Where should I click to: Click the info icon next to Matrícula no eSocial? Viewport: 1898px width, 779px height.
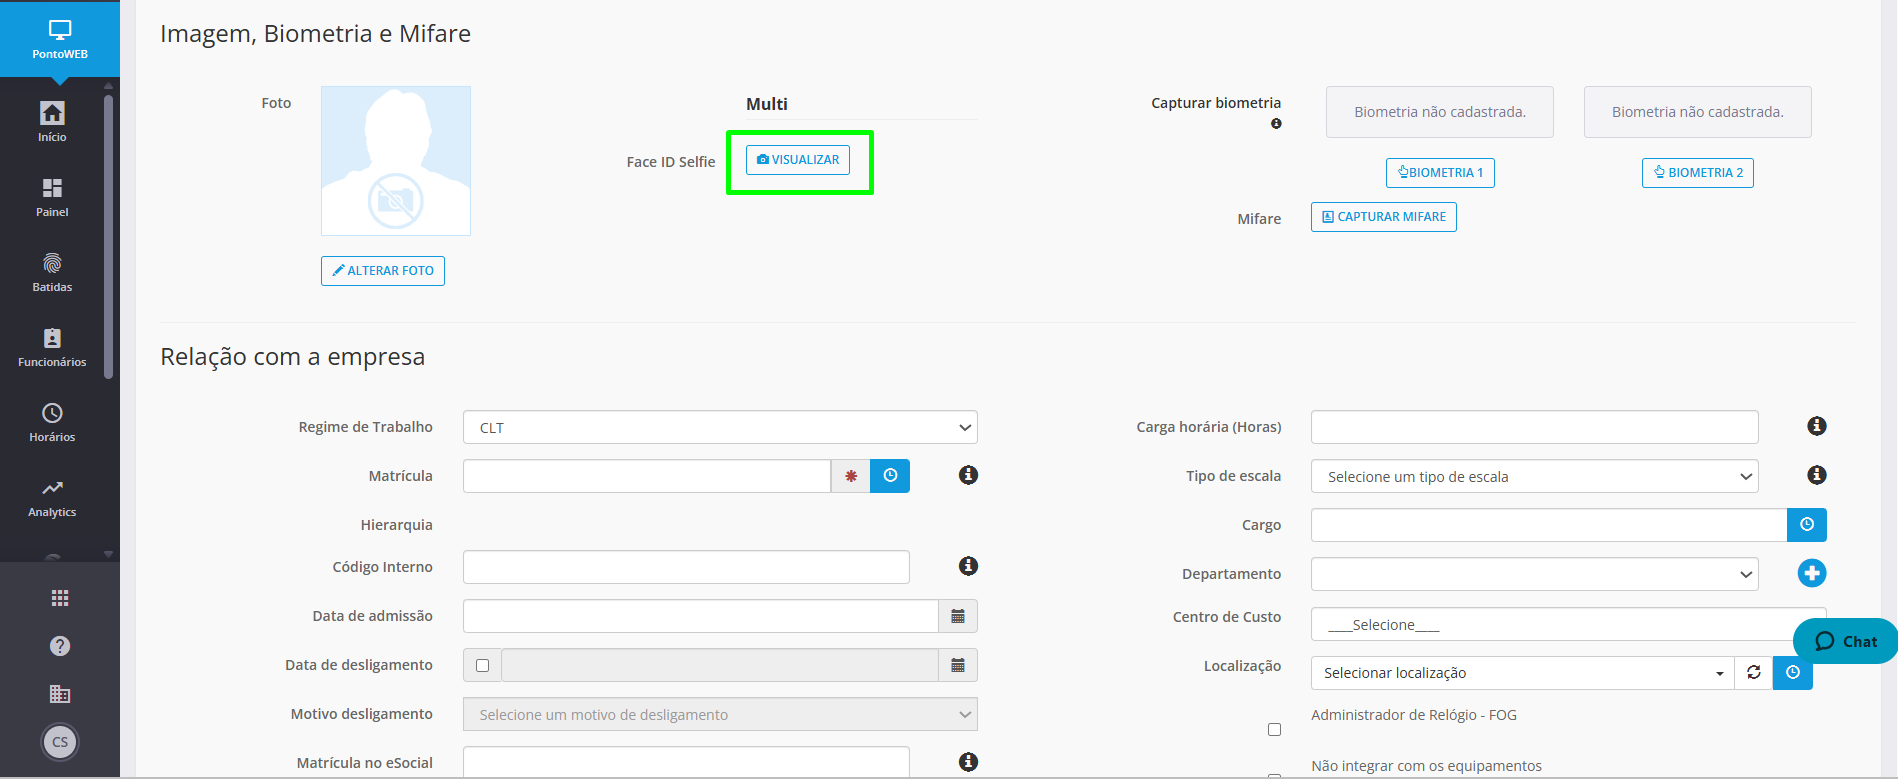click(968, 762)
